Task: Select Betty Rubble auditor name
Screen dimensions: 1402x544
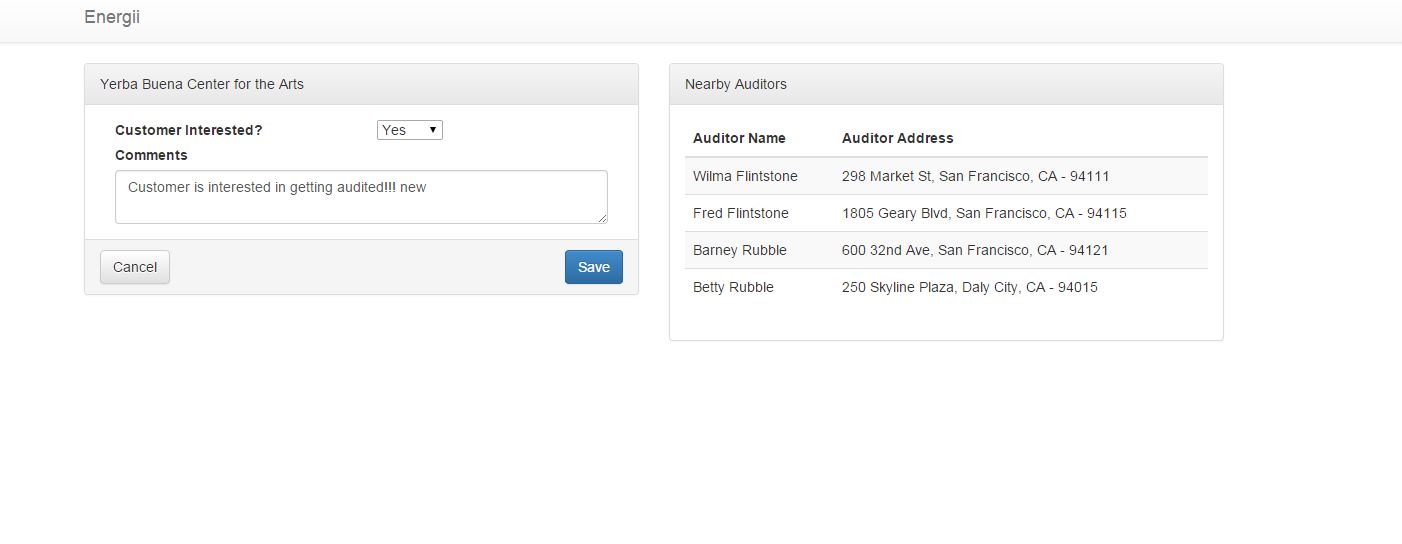Action: click(x=731, y=287)
